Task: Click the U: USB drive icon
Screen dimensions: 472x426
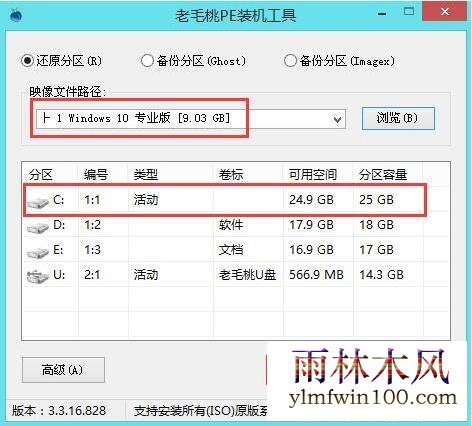Action: click(38, 277)
